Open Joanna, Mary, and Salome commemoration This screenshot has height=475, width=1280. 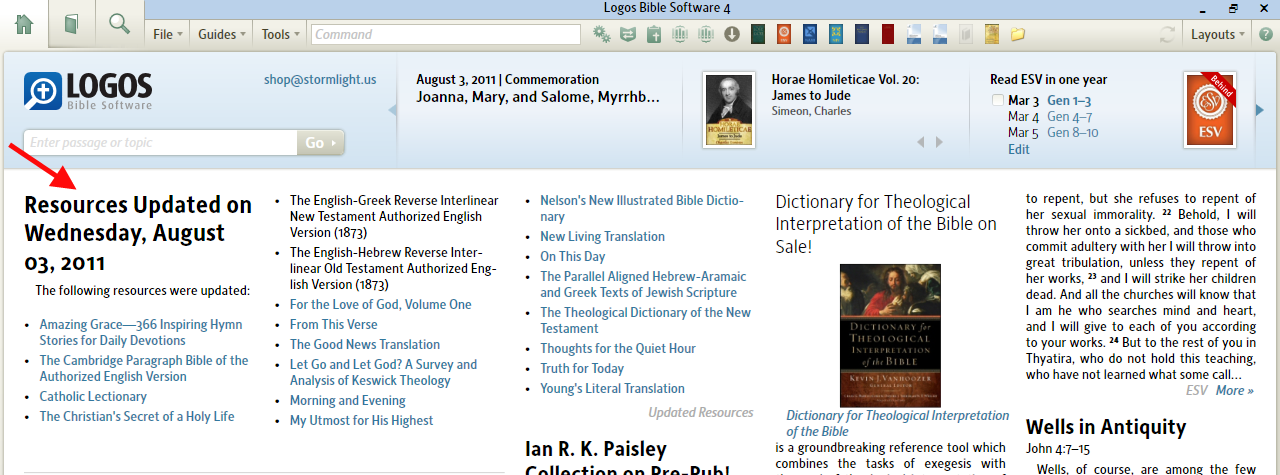538,97
